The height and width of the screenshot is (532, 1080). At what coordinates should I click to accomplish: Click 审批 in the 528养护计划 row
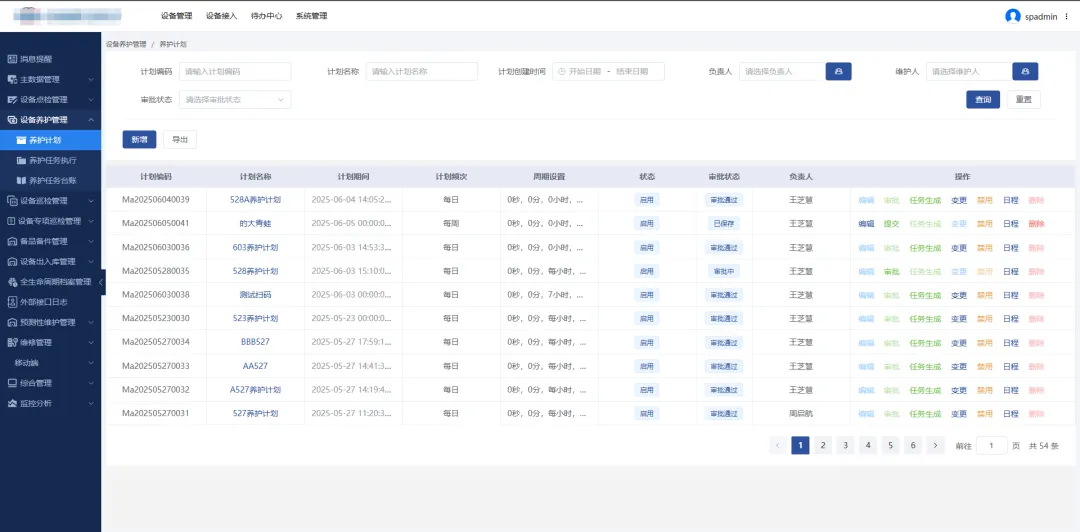[891, 272]
